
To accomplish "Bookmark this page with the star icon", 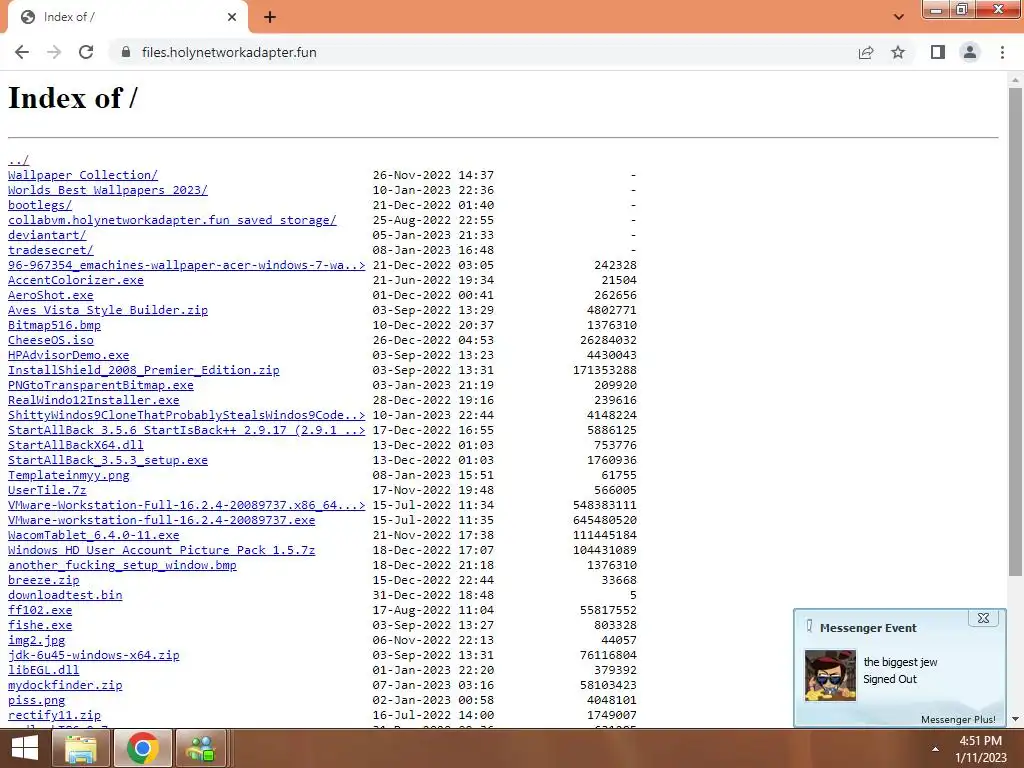I will point(898,52).
